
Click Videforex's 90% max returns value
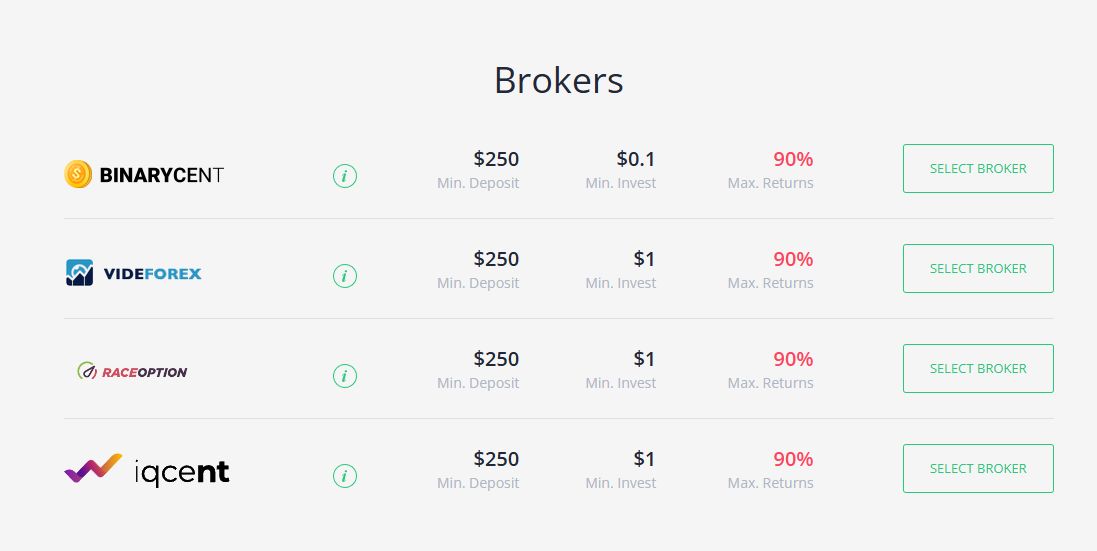793,259
